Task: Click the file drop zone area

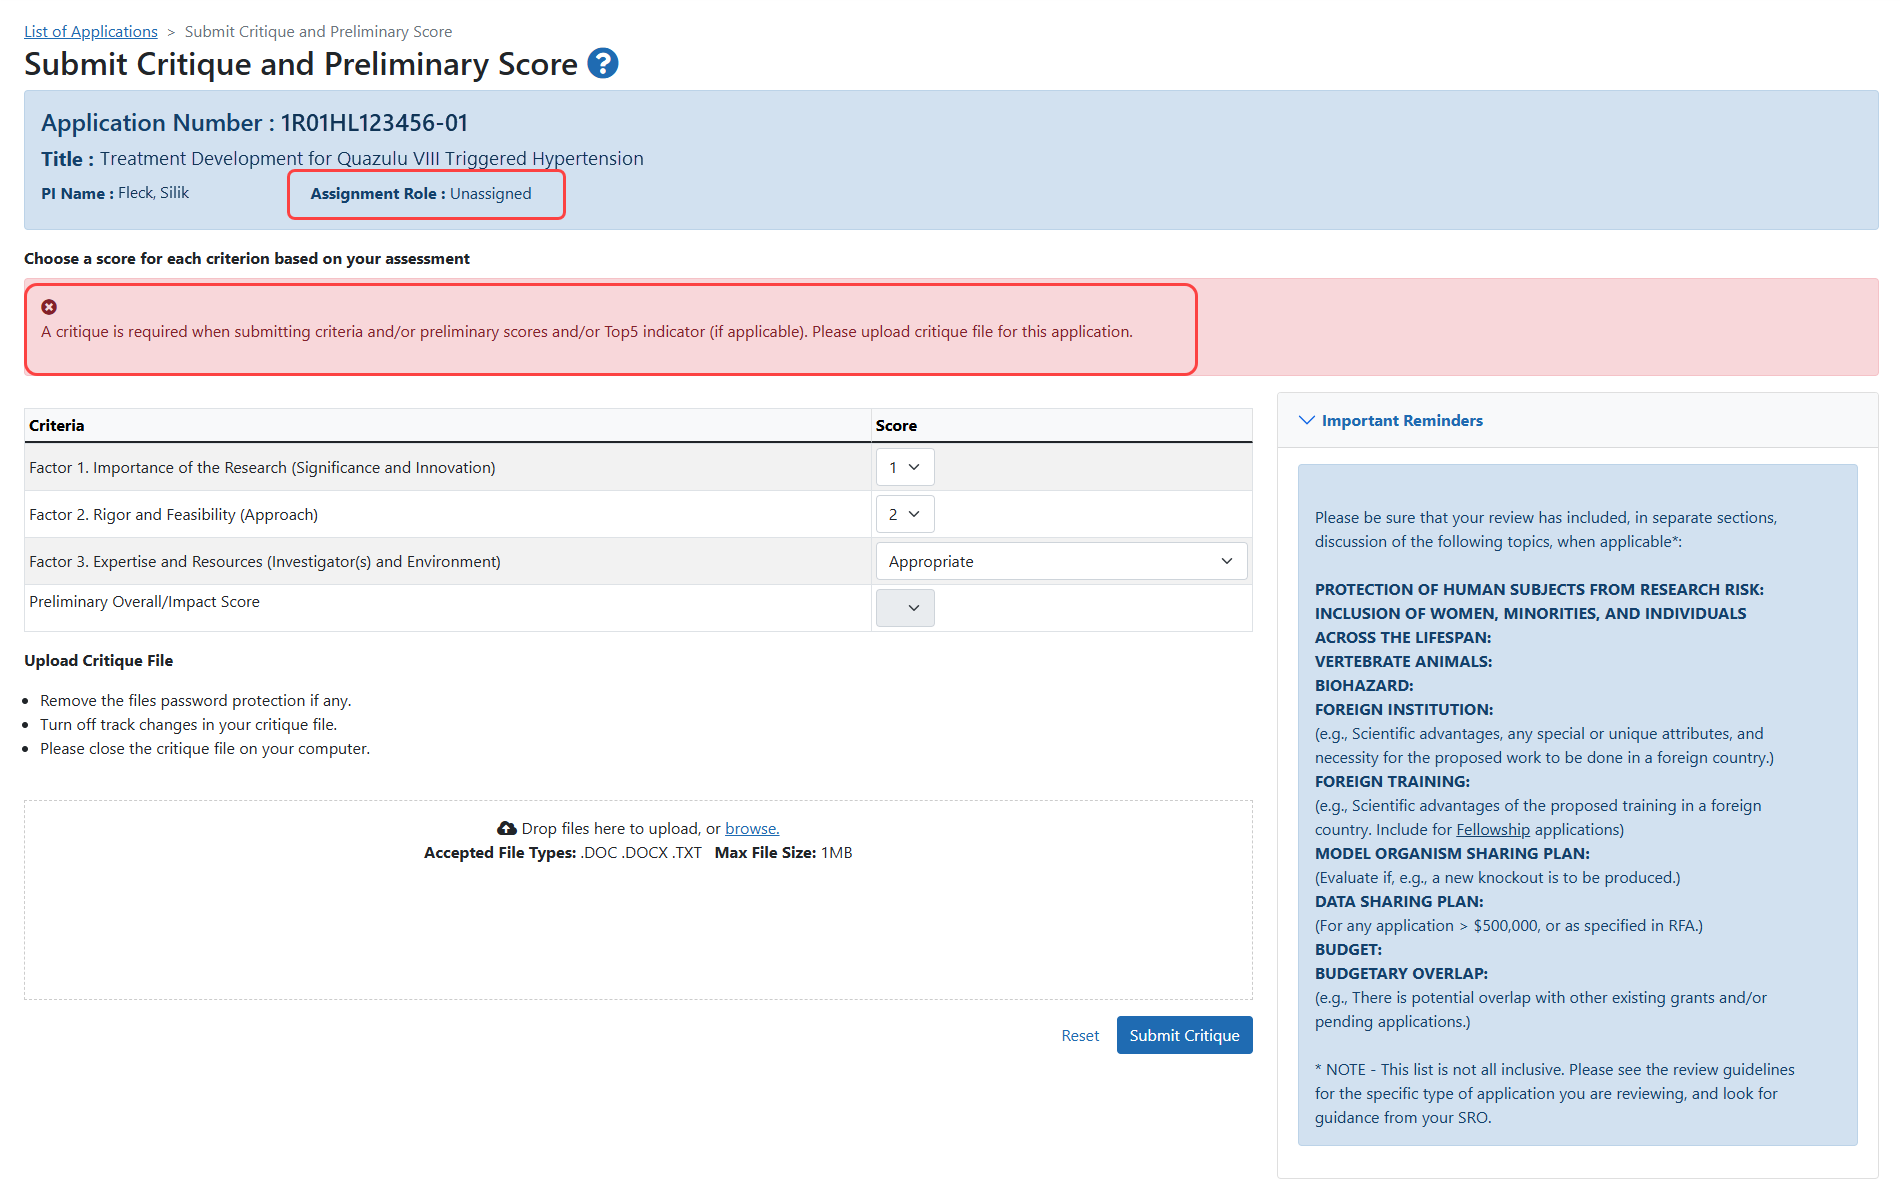Action: (638, 900)
